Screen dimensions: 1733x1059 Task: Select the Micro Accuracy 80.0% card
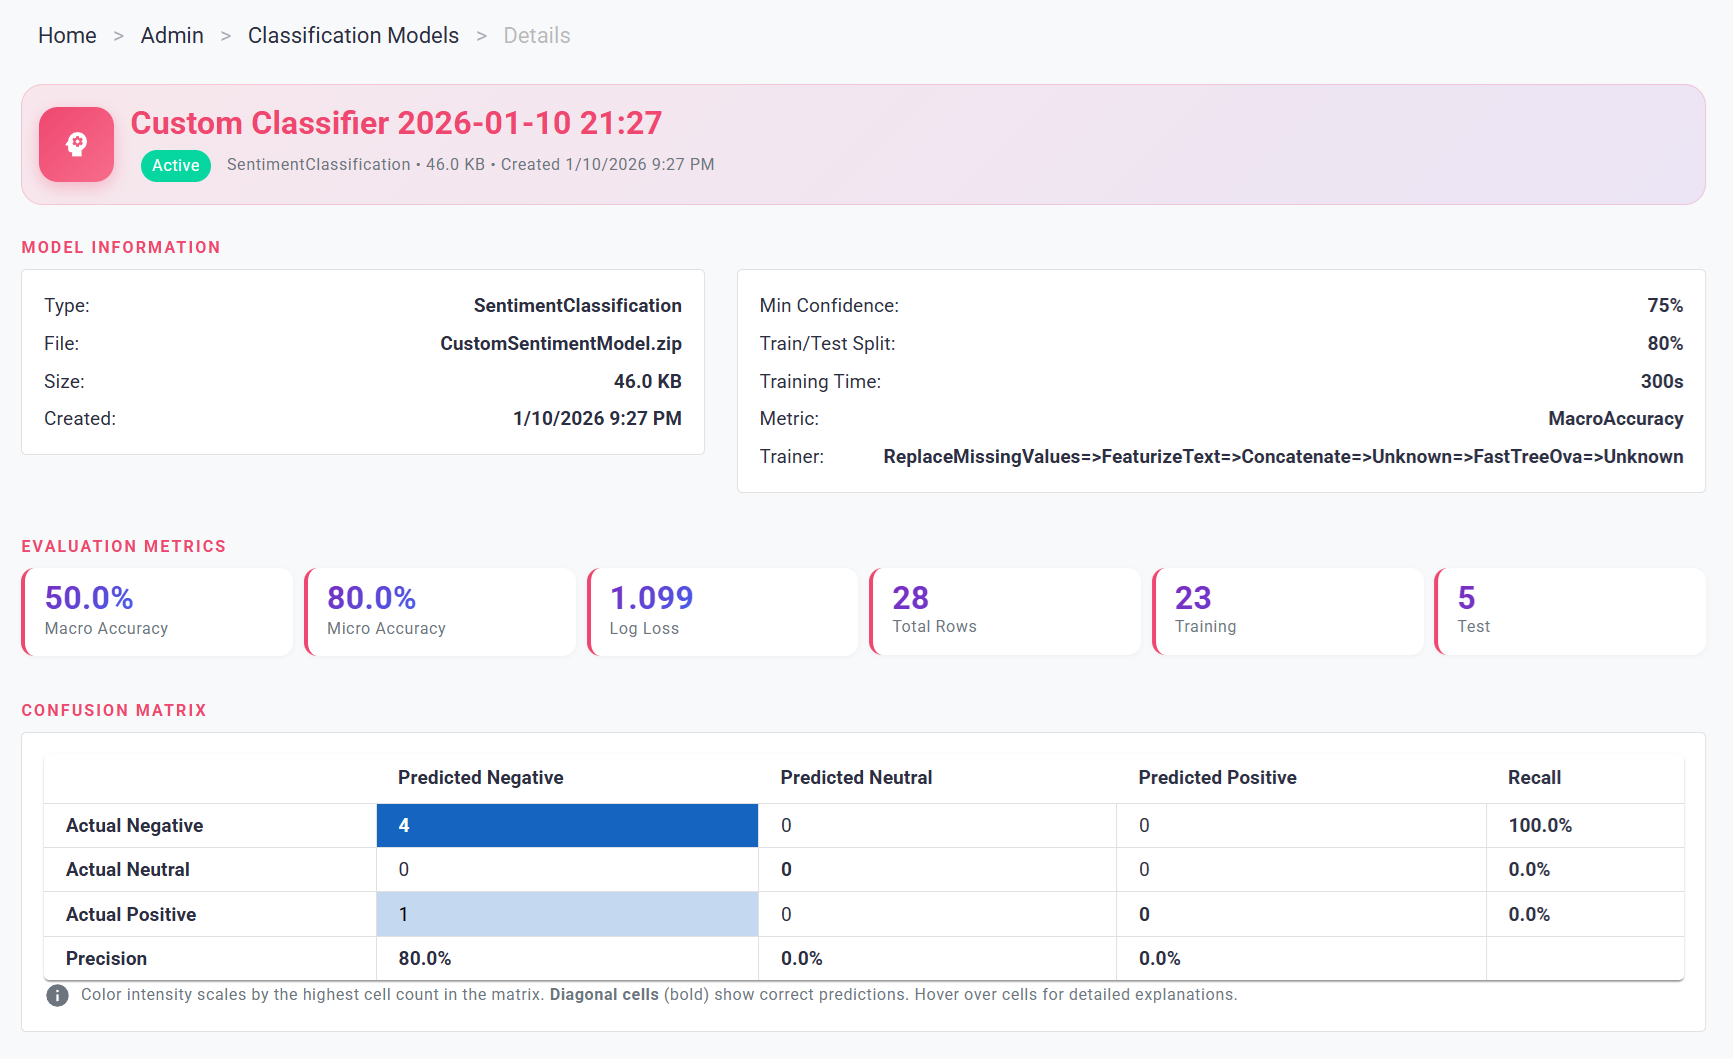click(440, 612)
